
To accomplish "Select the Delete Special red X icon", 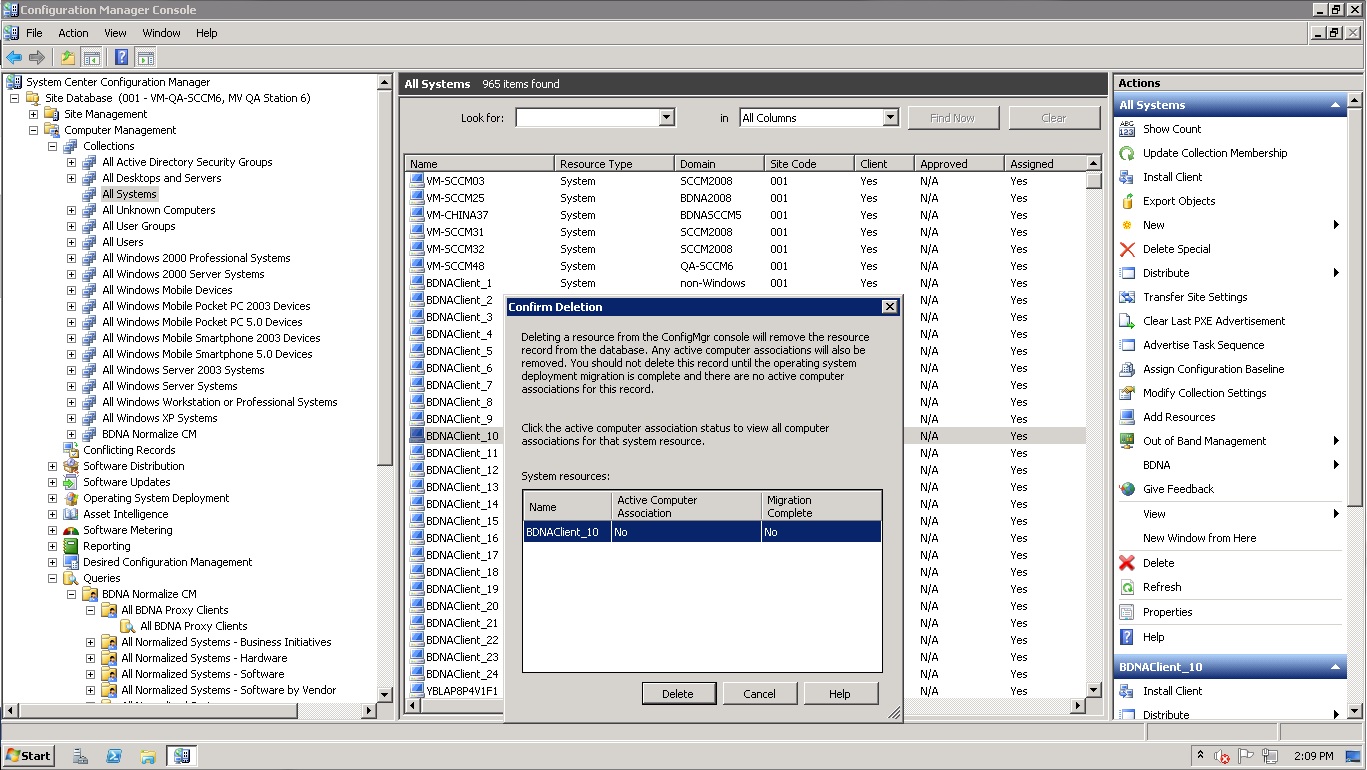I will [1127, 249].
